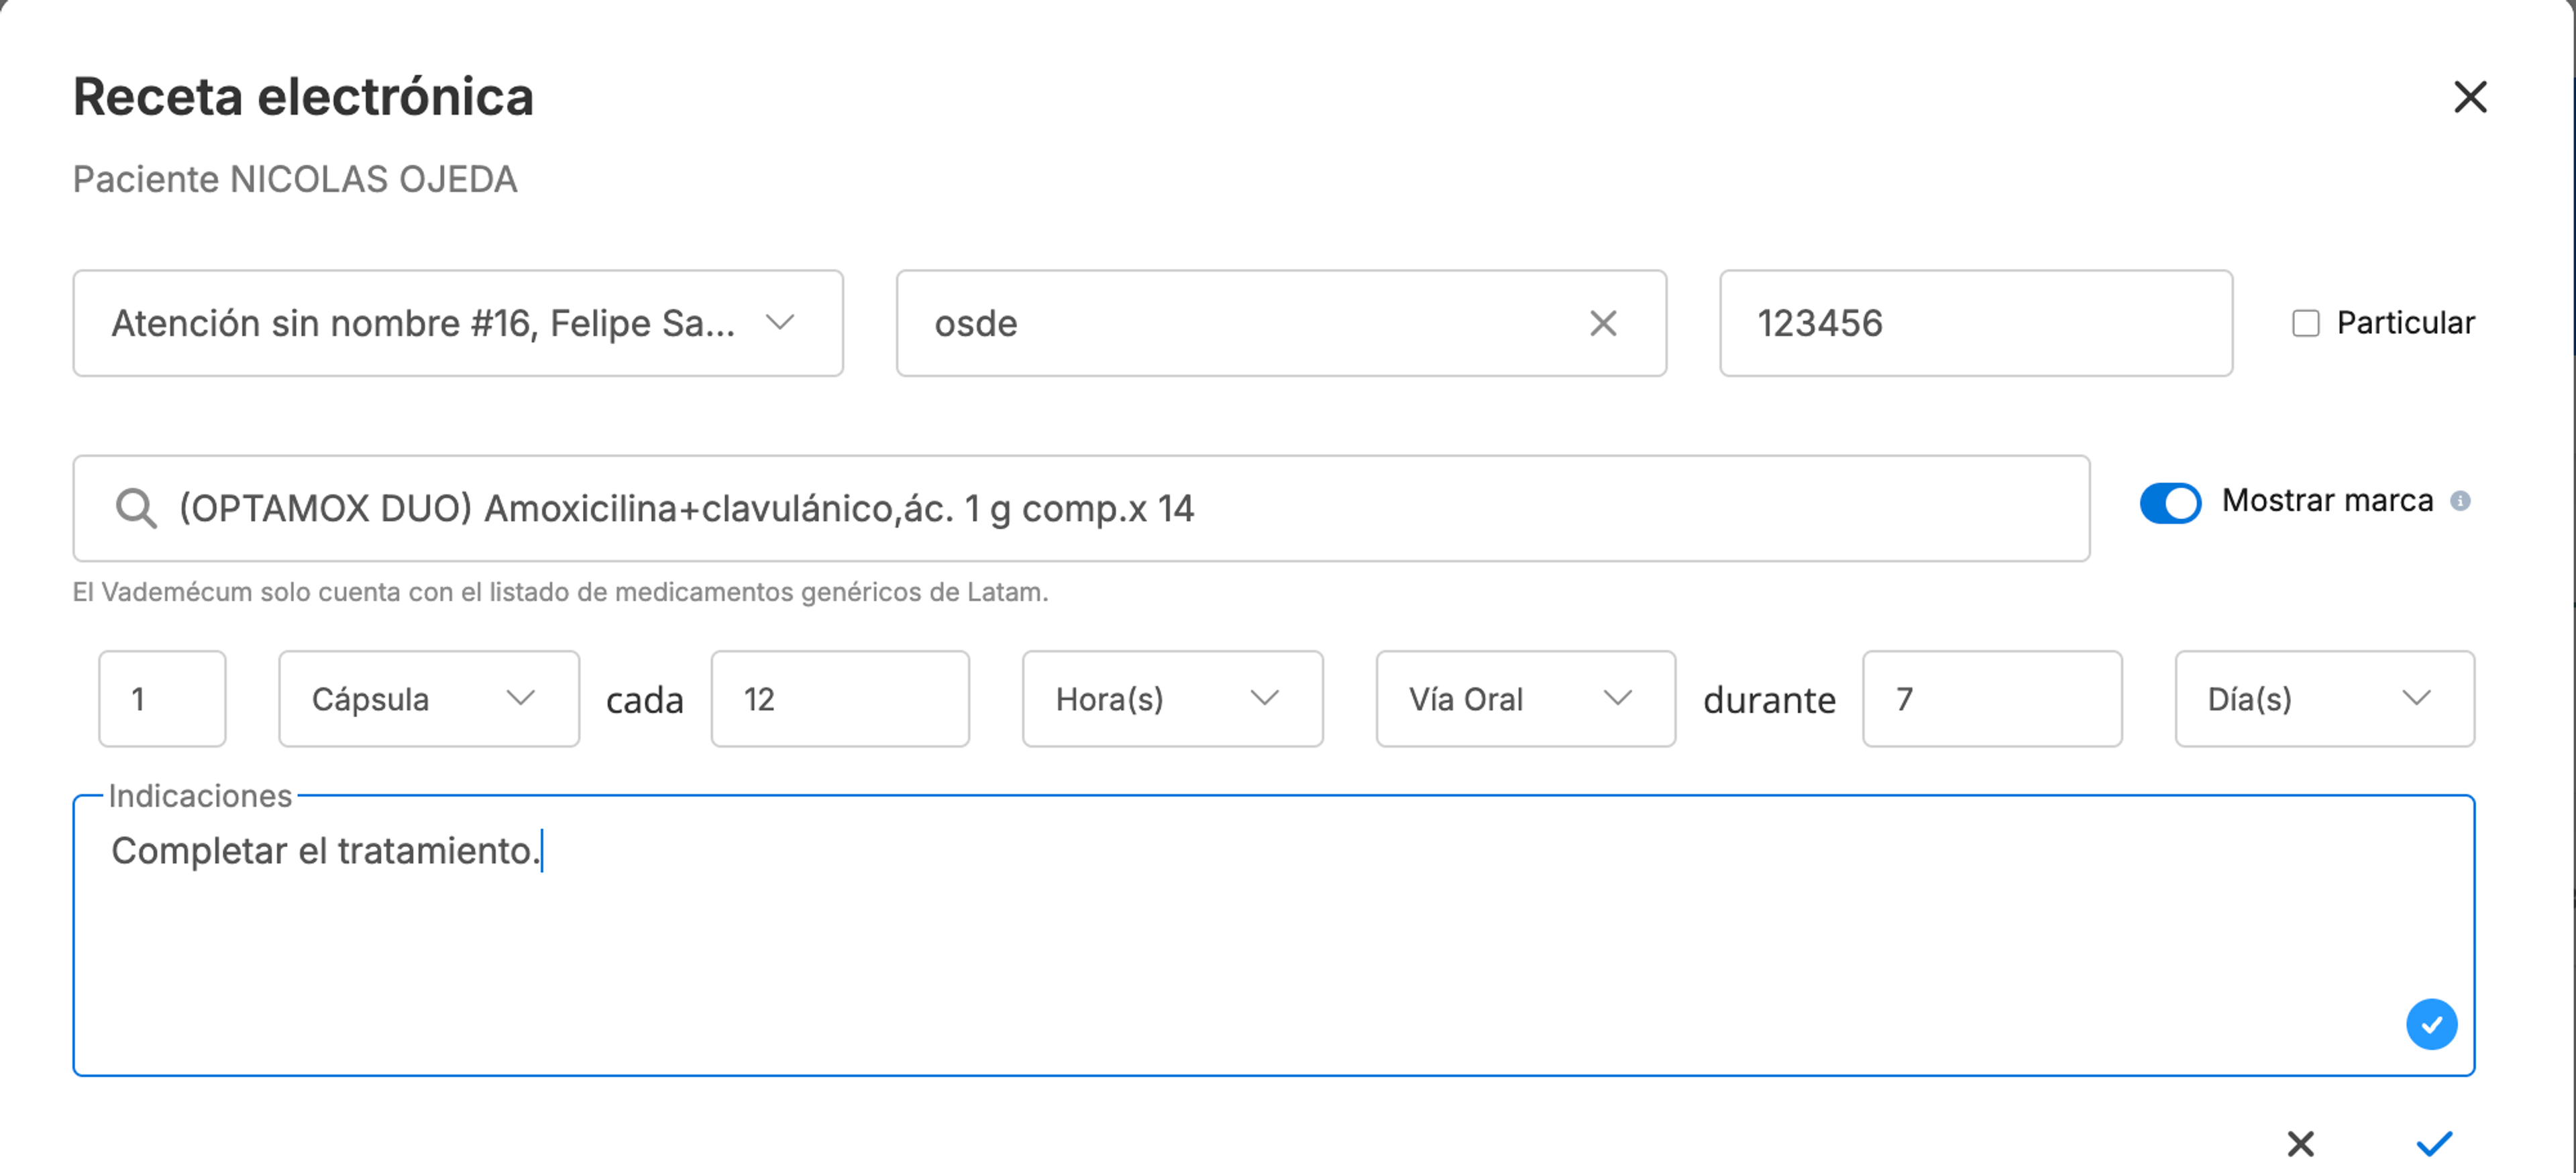Cancel with the bottom X icon
This screenshot has width=2576, height=1173.
[x=2300, y=1143]
